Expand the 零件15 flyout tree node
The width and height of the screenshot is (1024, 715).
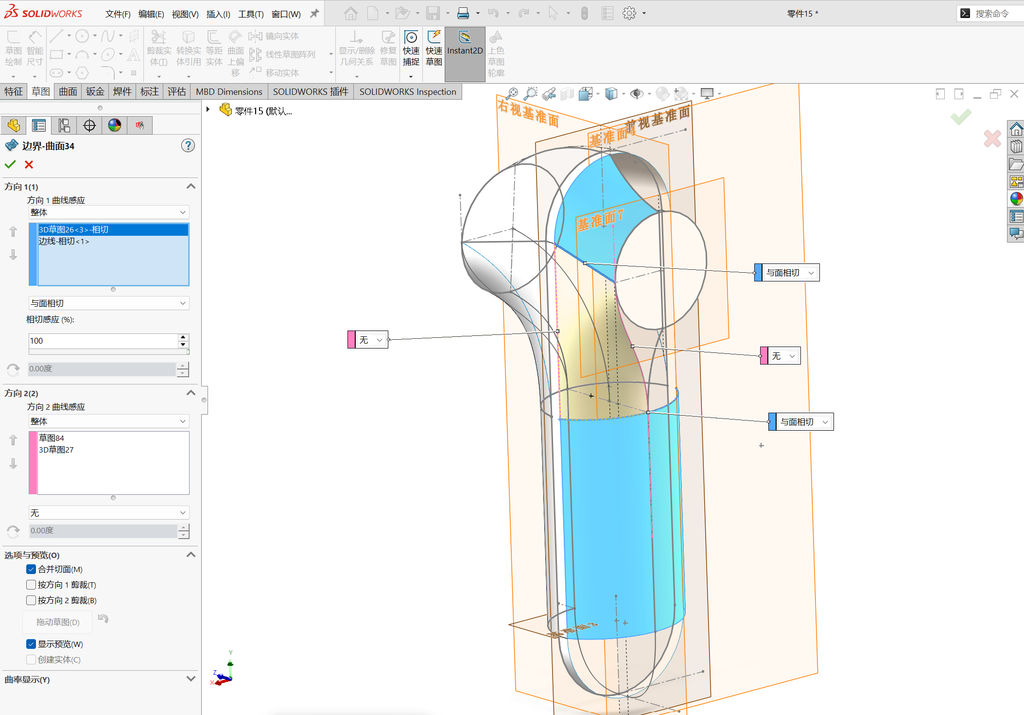point(208,110)
